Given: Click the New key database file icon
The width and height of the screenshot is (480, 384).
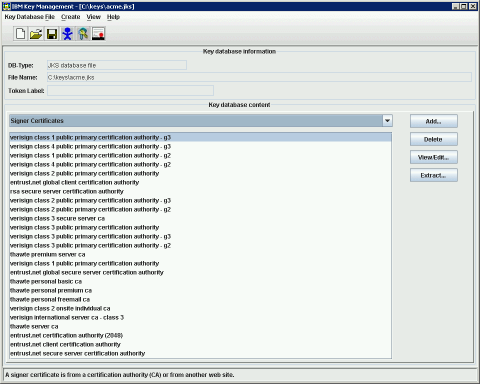Looking at the screenshot, I should (20, 34).
